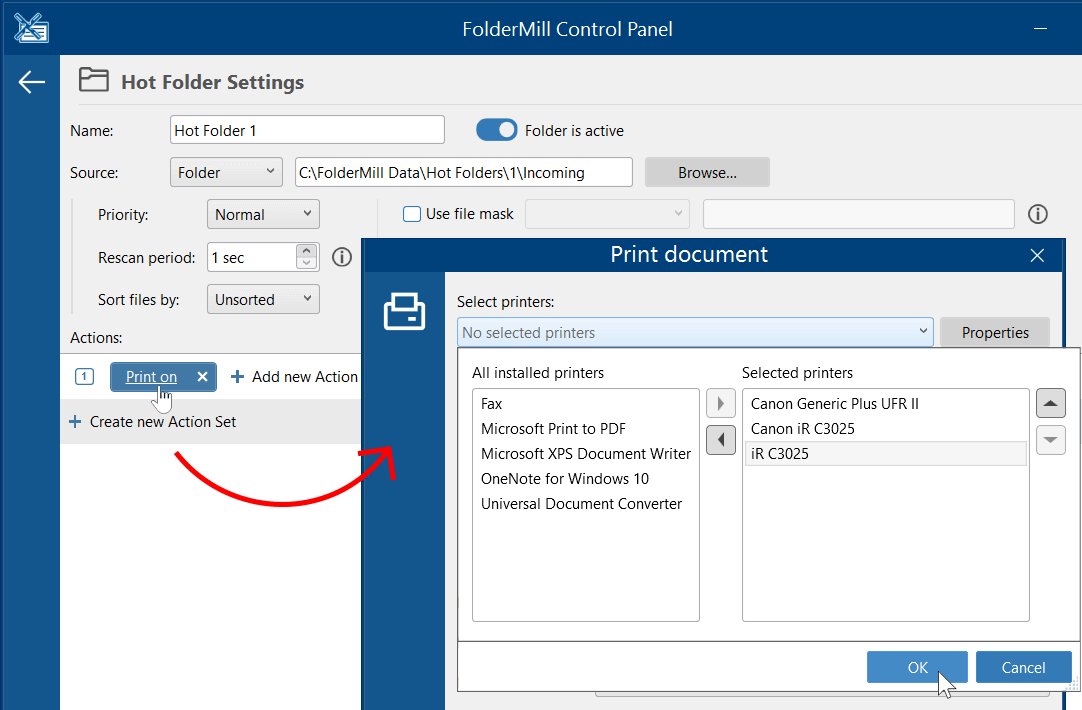This screenshot has width=1082, height=710.
Task: Expand the Priority dropdown set to Normal
Action: click(x=262, y=214)
